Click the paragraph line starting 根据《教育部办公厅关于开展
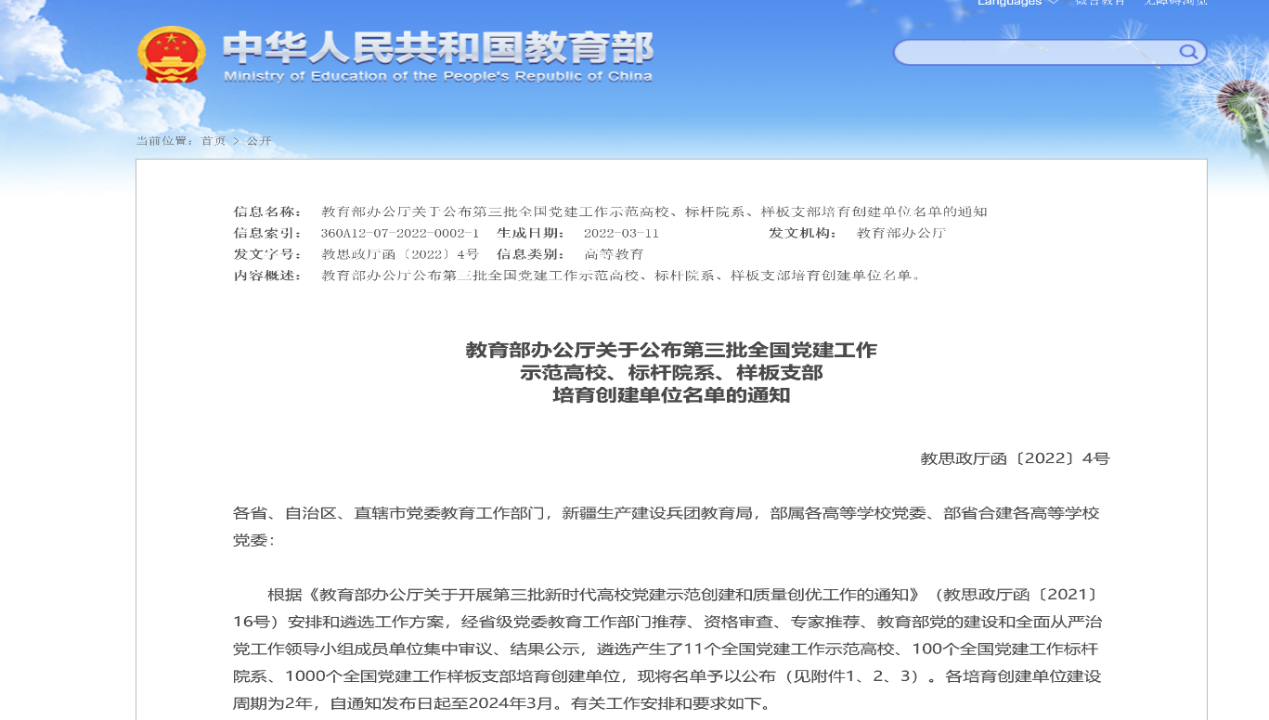The height and width of the screenshot is (720, 1269). (x=684, y=595)
